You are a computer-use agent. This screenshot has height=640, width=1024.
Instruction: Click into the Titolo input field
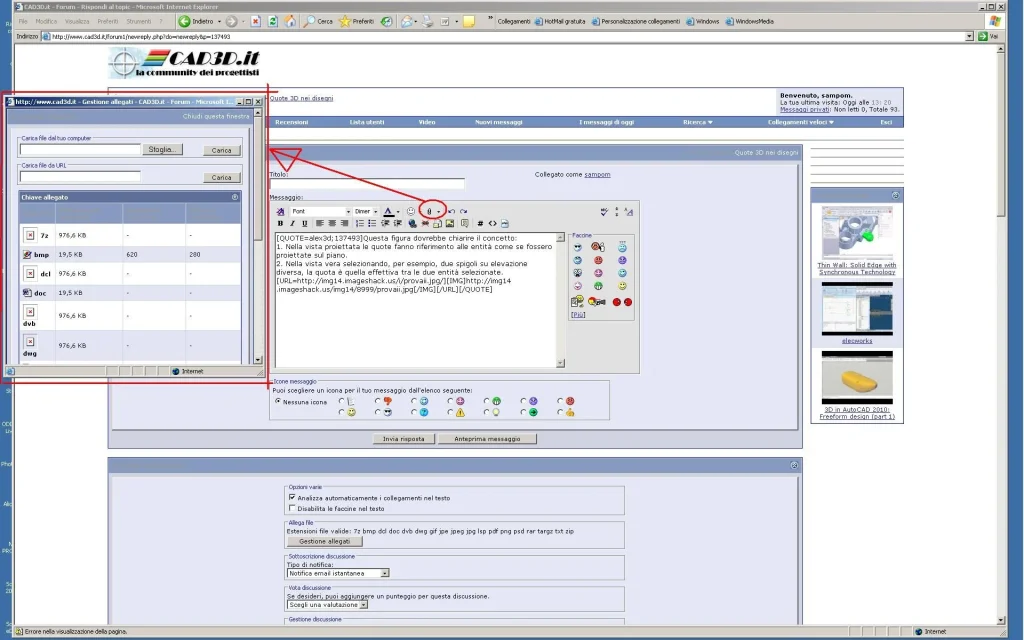click(x=367, y=184)
